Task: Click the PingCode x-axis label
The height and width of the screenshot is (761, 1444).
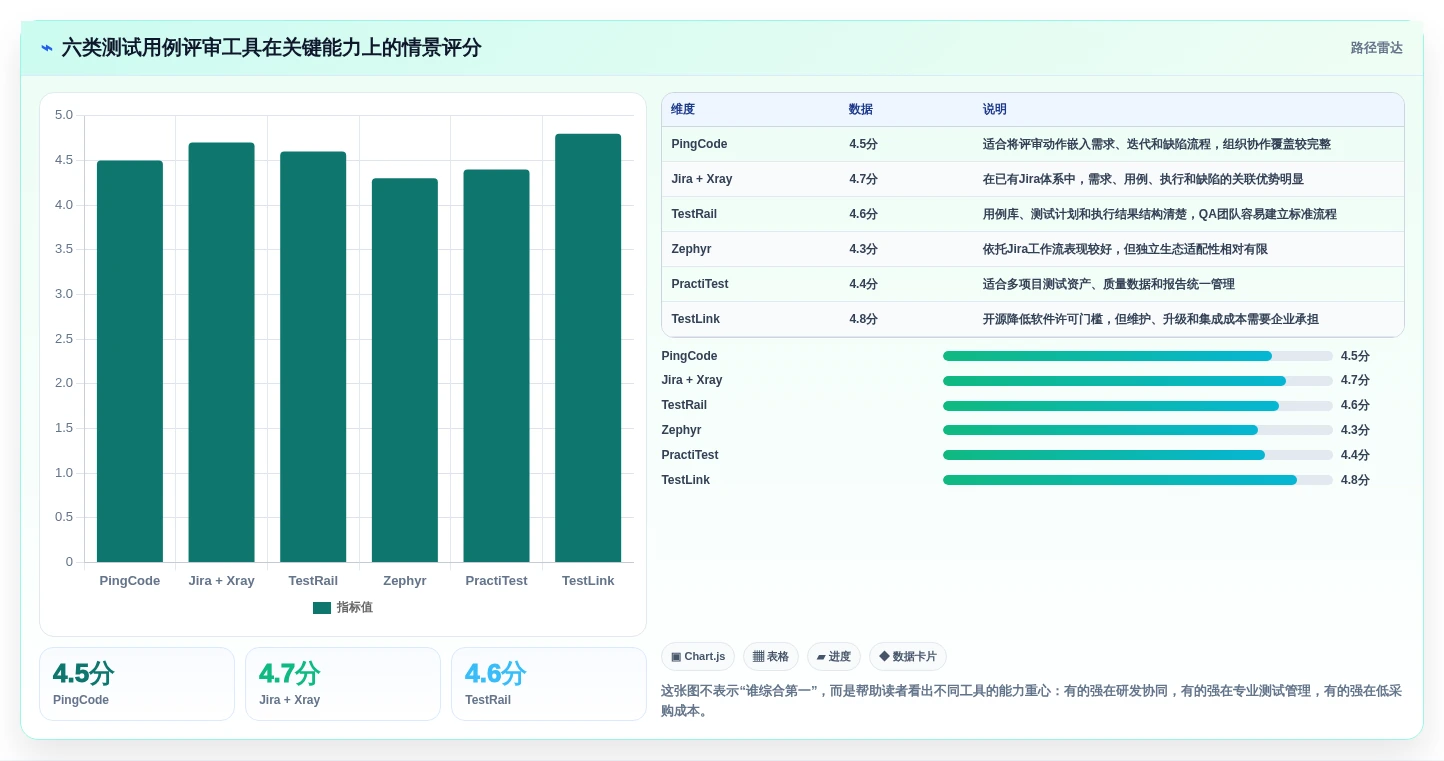Action: (x=130, y=581)
